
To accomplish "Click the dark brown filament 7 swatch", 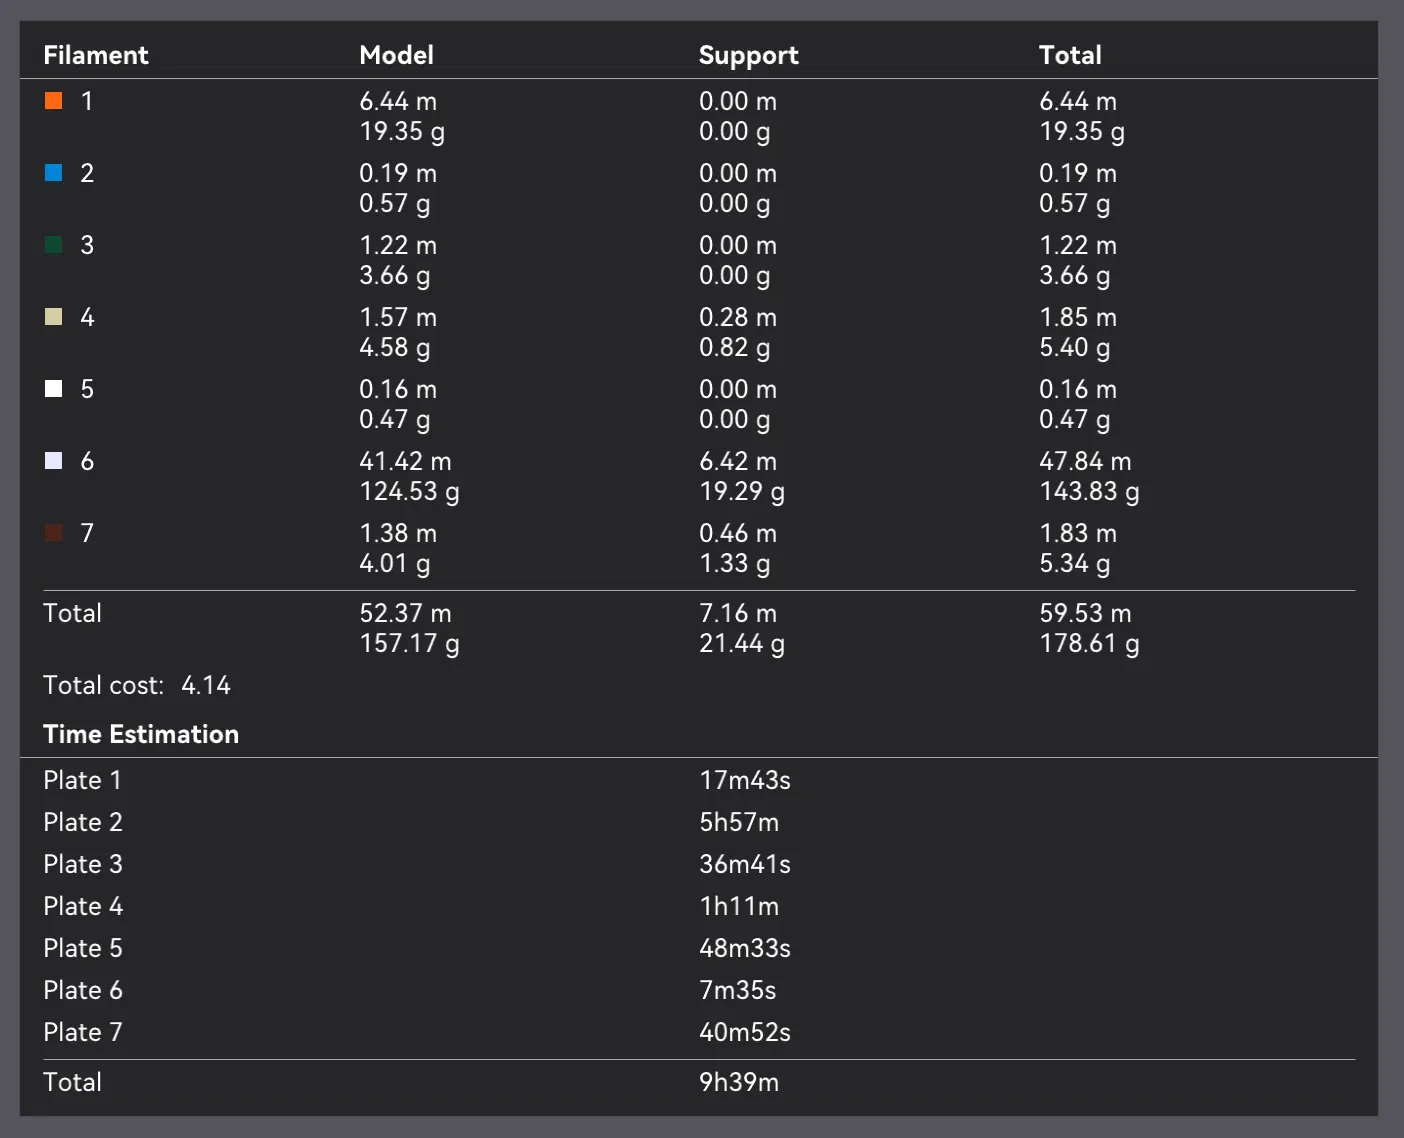I will [54, 533].
